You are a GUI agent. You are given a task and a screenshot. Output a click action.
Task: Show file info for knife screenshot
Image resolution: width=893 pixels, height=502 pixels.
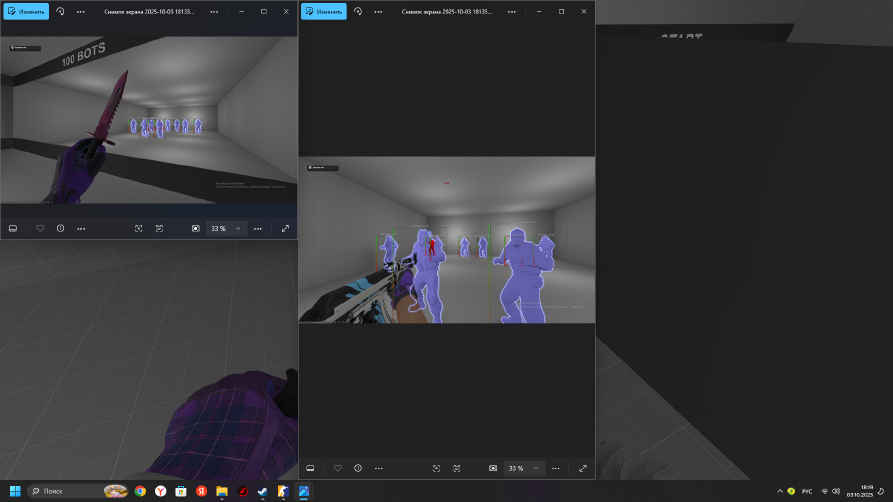(60, 228)
